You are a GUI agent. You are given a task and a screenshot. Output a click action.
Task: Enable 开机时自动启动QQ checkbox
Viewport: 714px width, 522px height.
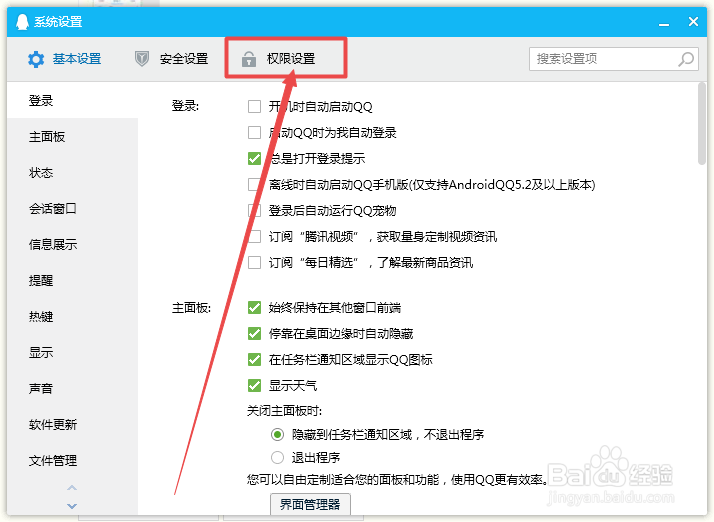(255, 107)
